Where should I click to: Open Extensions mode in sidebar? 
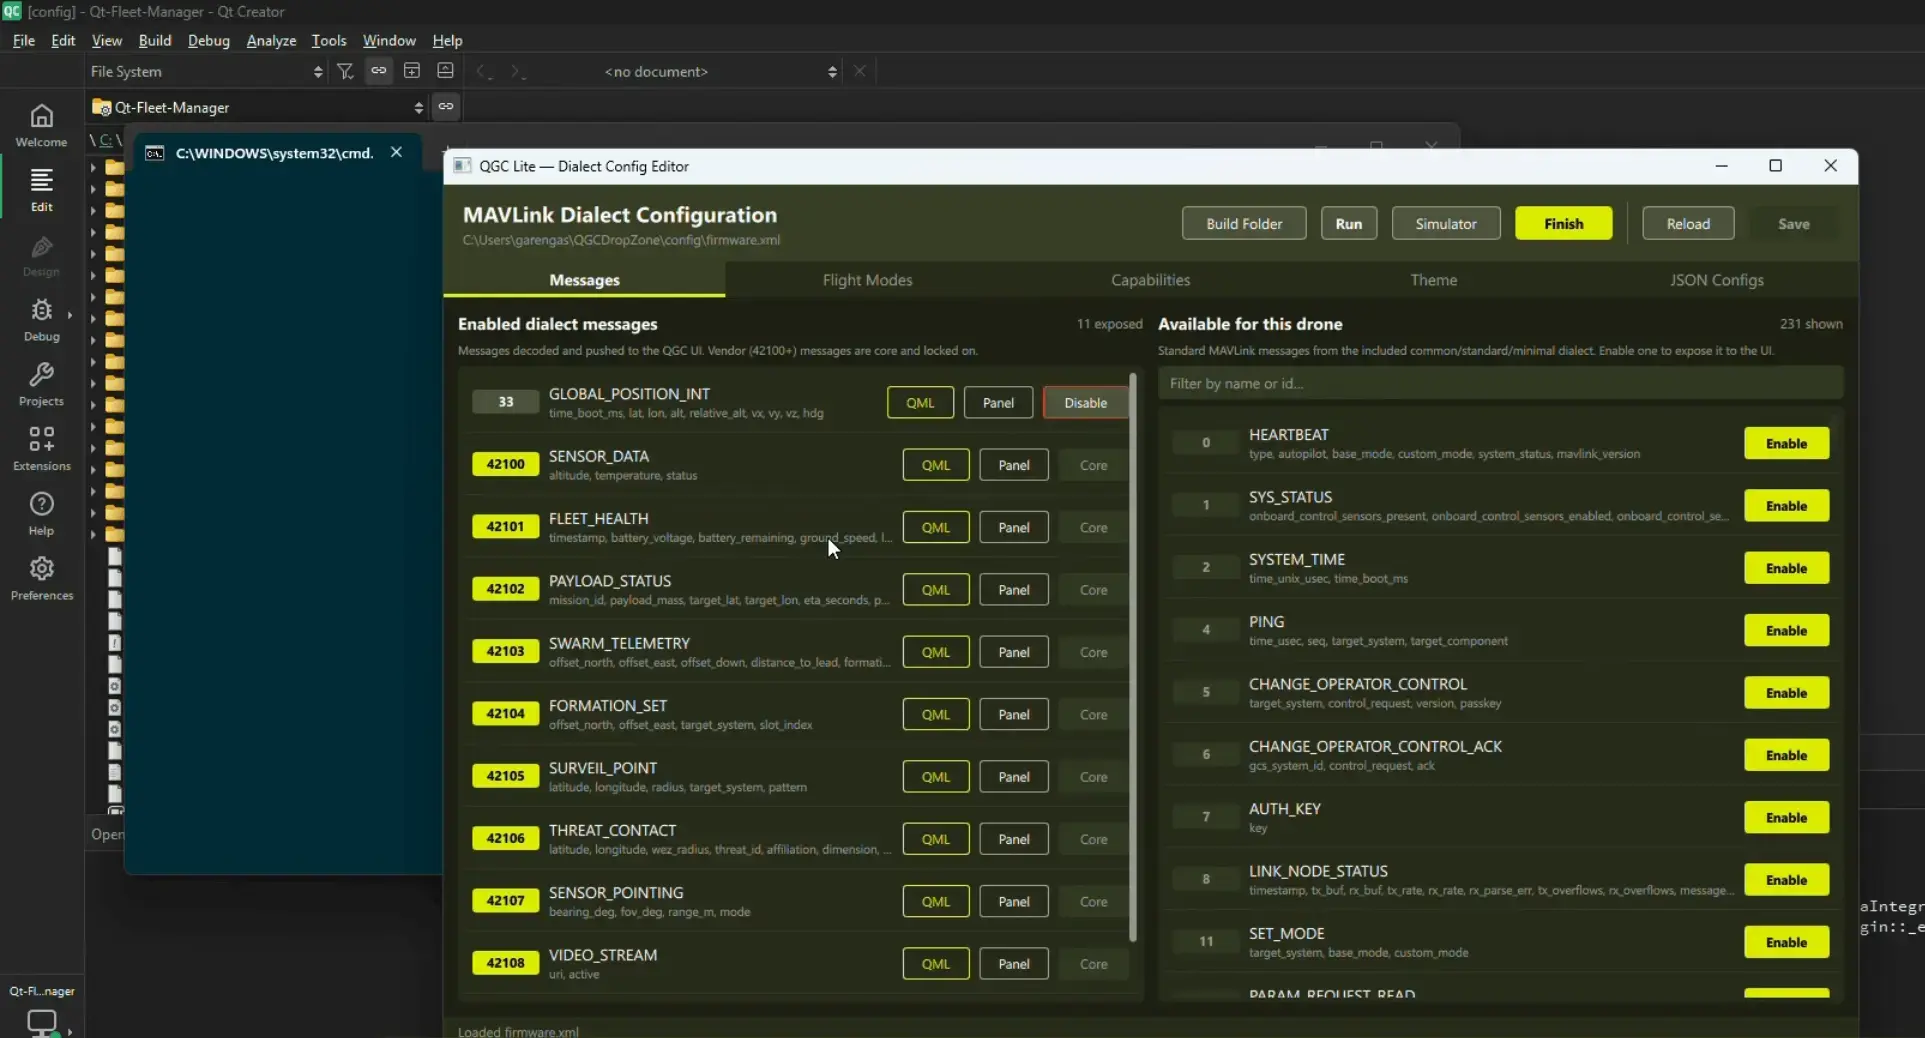click(41, 449)
